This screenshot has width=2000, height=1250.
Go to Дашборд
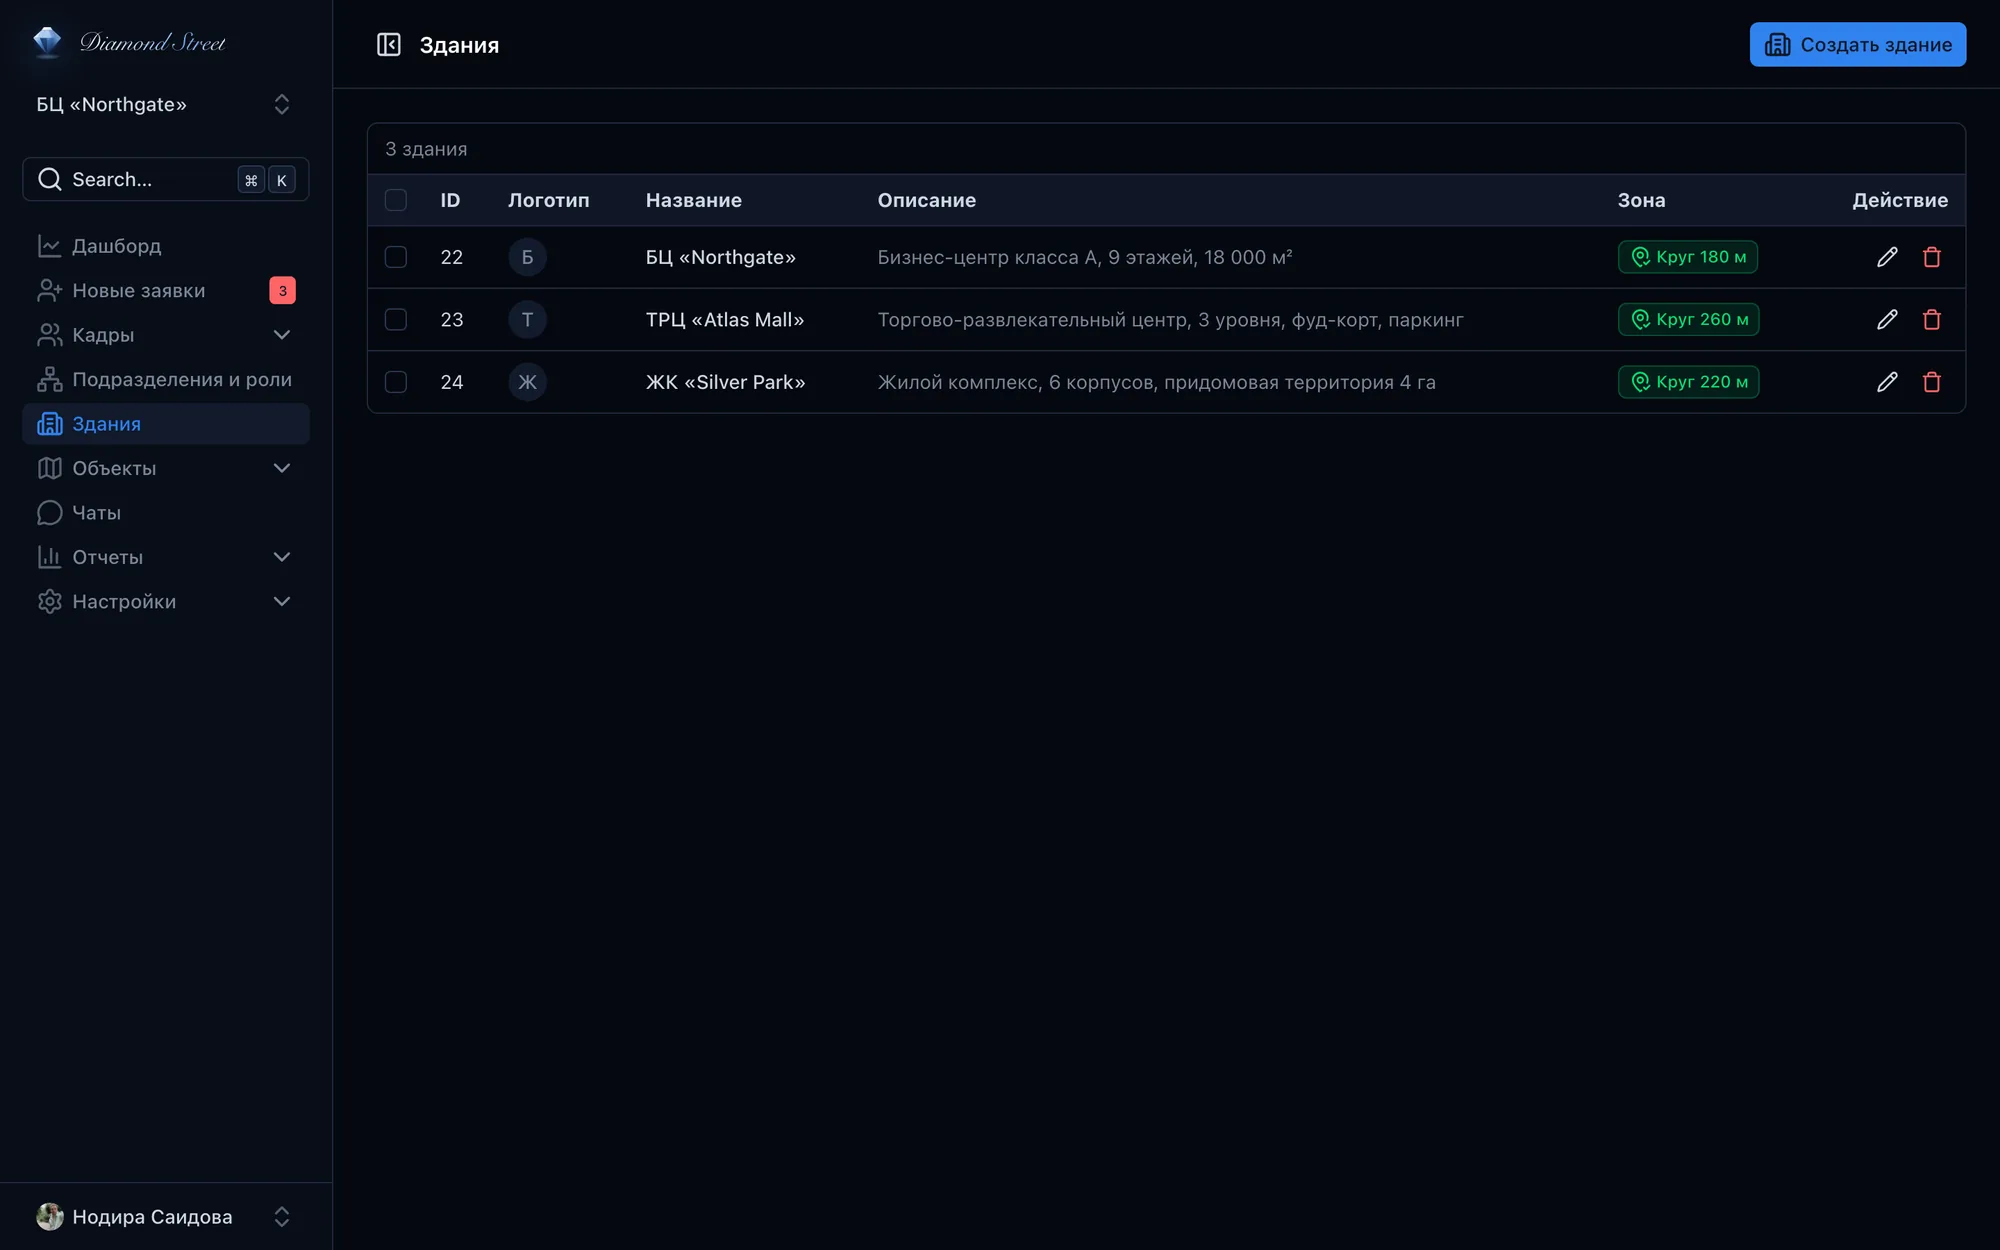click(165, 246)
